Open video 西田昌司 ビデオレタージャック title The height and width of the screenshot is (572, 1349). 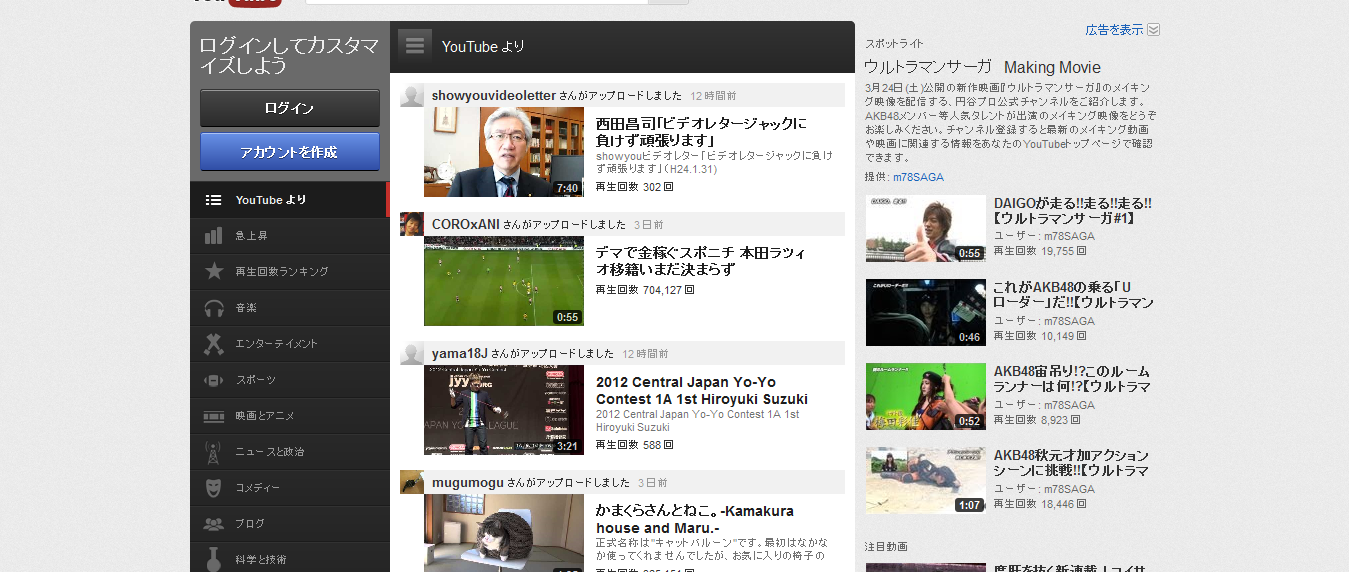point(701,132)
